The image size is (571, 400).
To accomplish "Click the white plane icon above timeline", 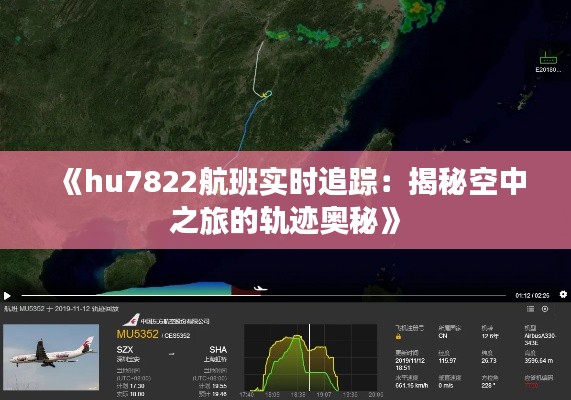I will click(x=260, y=289).
